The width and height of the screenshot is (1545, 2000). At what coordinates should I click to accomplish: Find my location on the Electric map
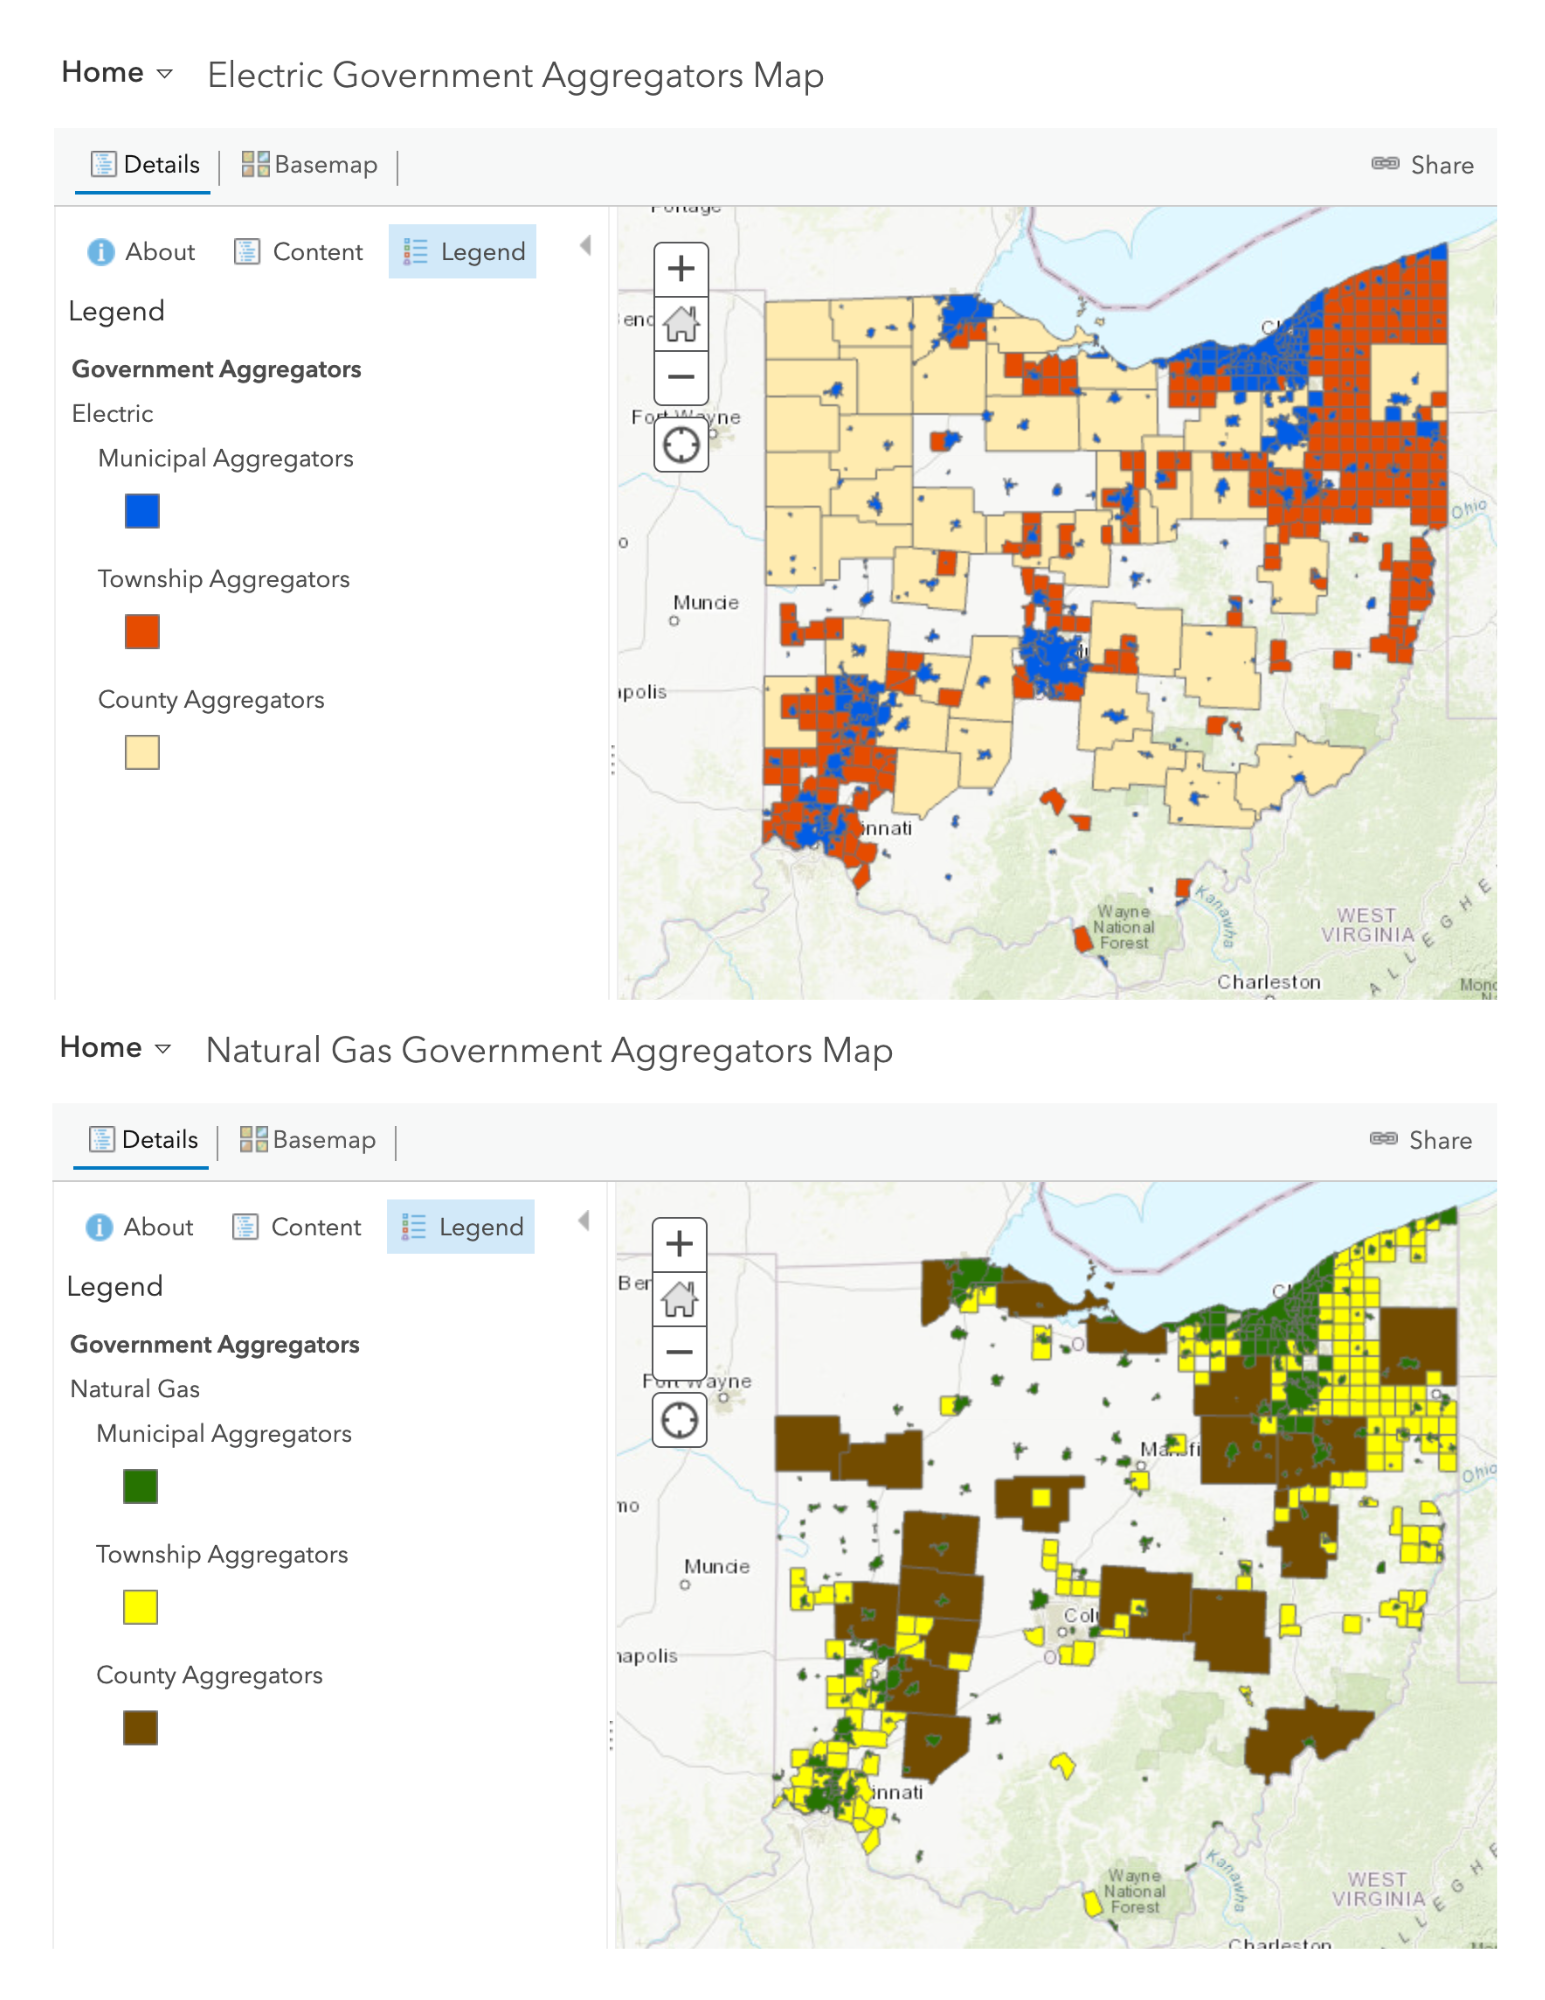(x=681, y=444)
